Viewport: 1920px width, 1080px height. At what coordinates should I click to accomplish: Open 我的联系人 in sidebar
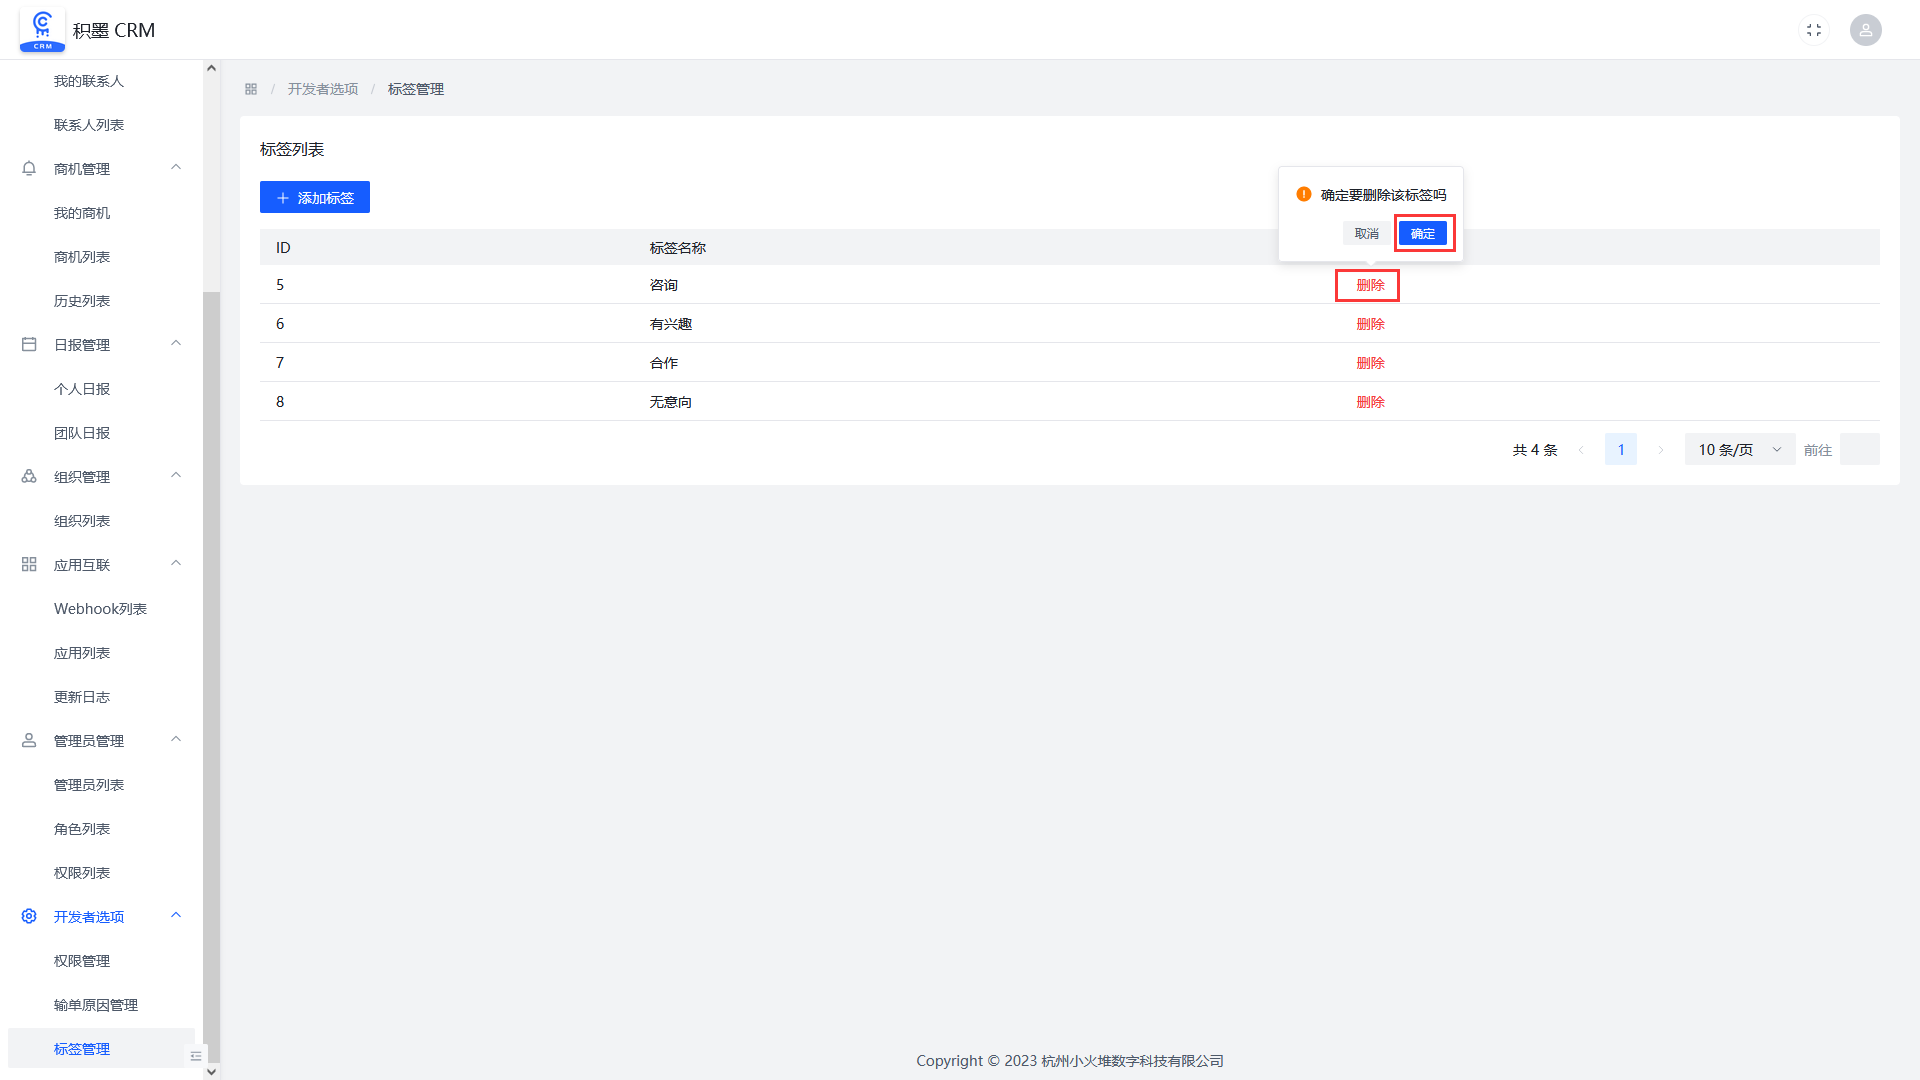pos(89,81)
